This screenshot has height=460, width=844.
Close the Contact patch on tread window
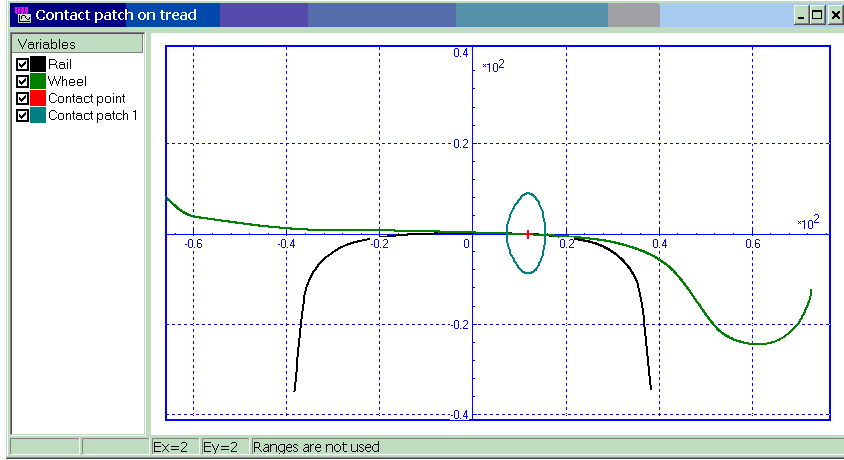pyautogui.click(x=835, y=15)
